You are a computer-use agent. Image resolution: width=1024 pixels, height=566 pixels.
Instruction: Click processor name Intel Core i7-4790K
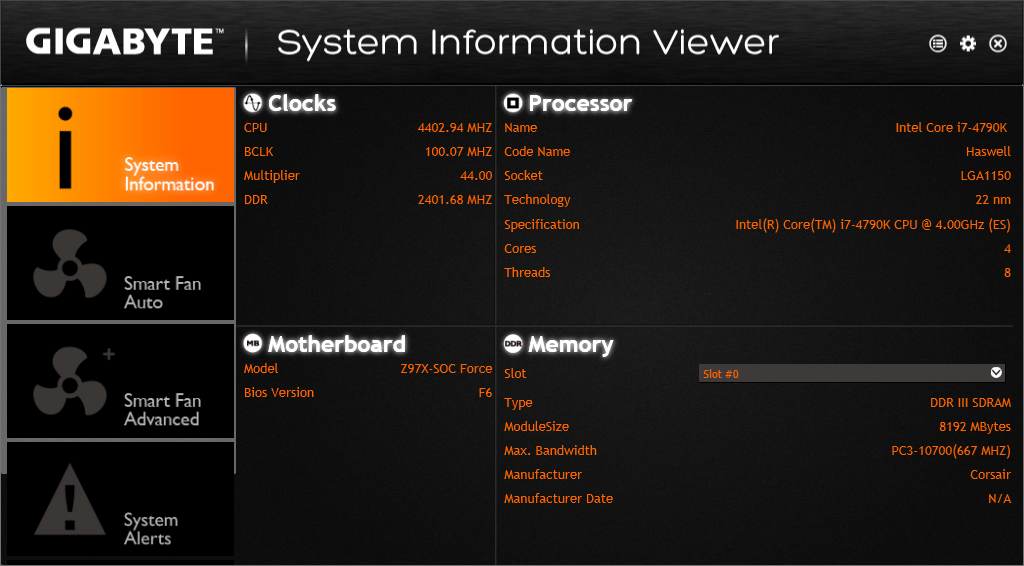point(952,128)
